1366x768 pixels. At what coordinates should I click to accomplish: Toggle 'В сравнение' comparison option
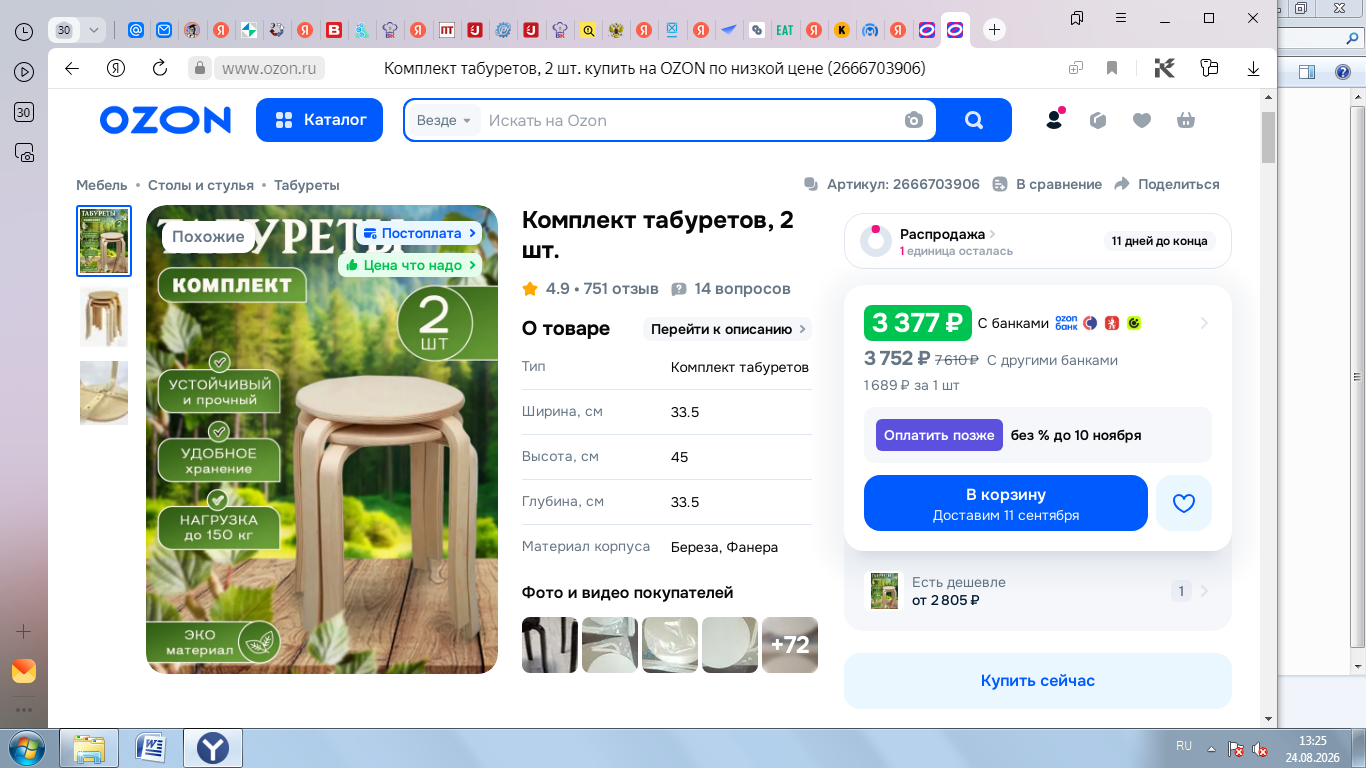point(1047,184)
